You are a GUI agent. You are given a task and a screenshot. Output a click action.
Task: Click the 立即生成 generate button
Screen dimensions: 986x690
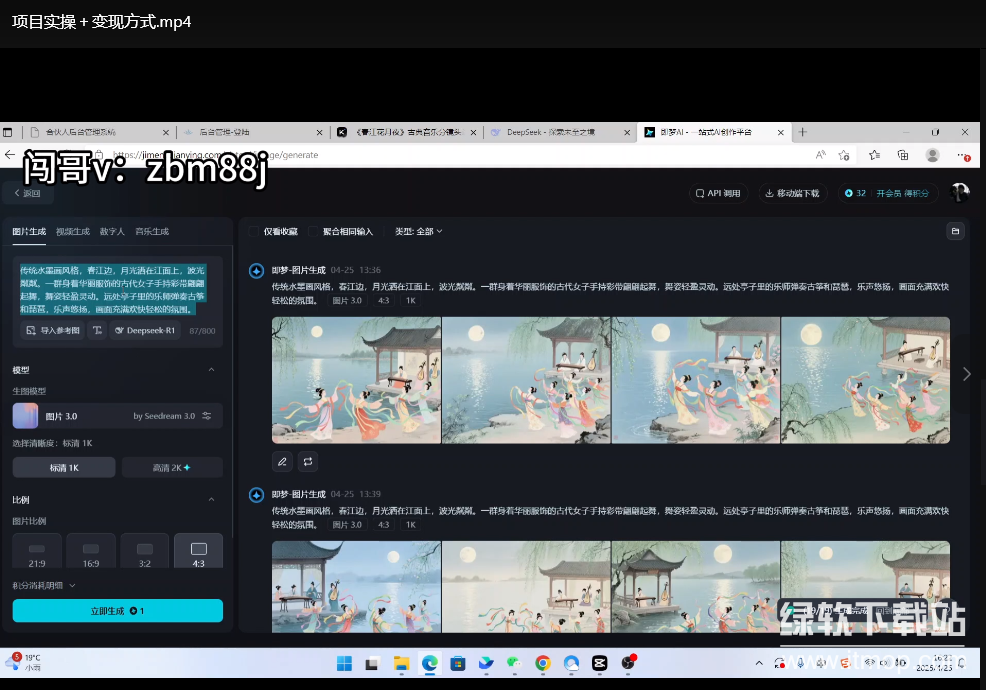pos(118,610)
